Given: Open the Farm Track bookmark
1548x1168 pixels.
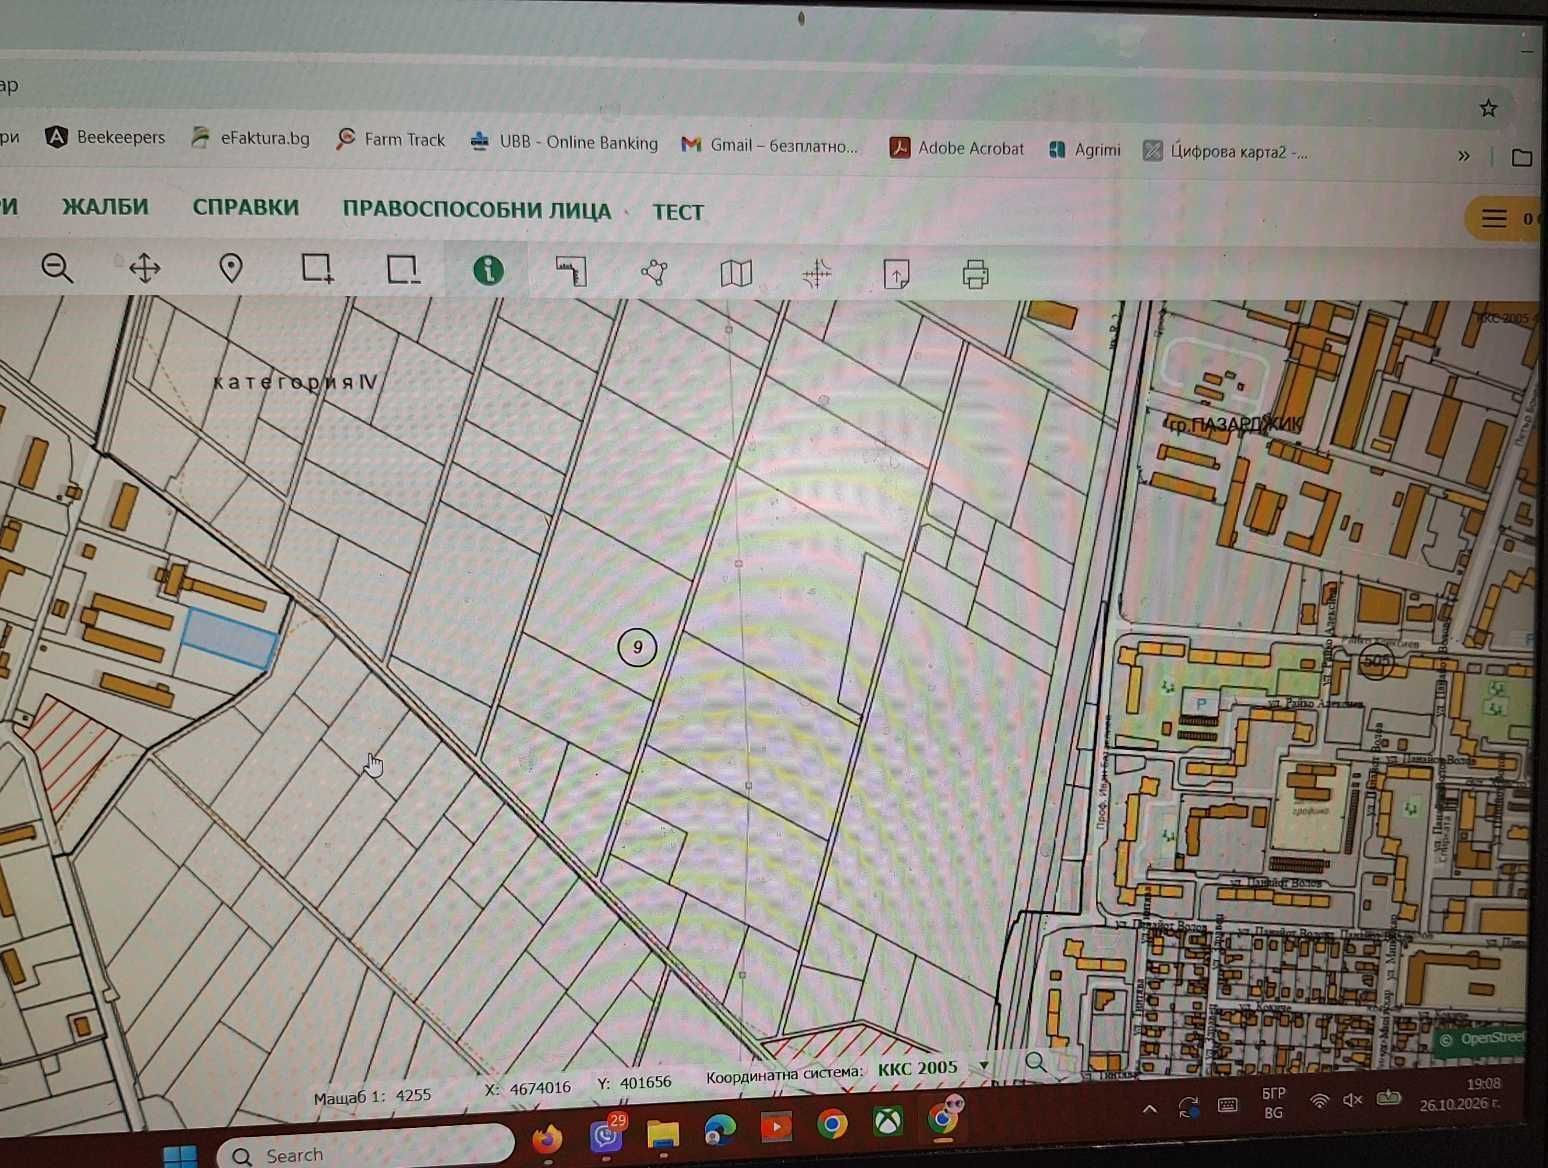Looking at the screenshot, I should pos(391,140).
